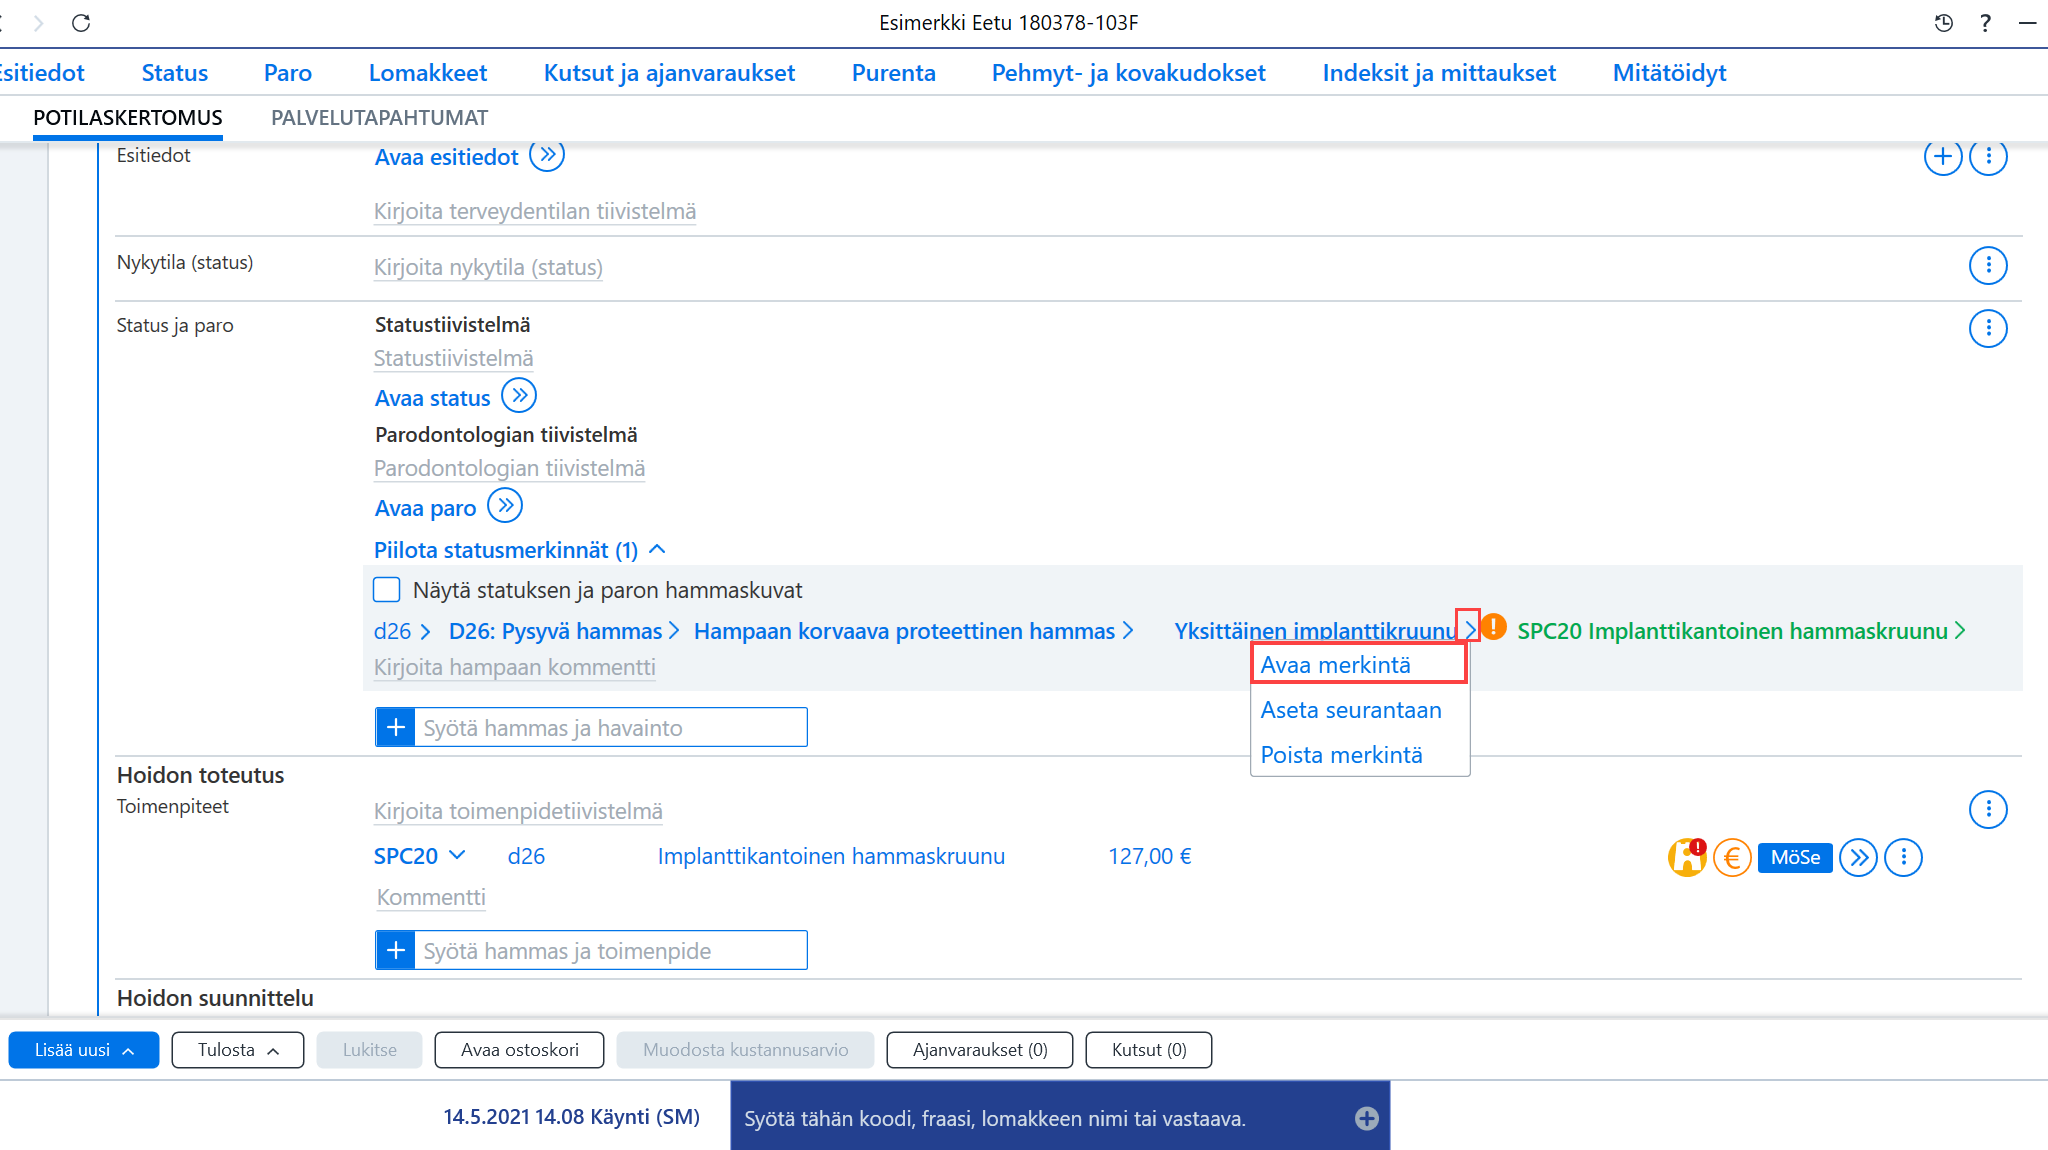2048x1150 pixels.
Task: Click the double-chevron icon next to Avaa status
Action: pyautogui.click(x=519, y=396)
